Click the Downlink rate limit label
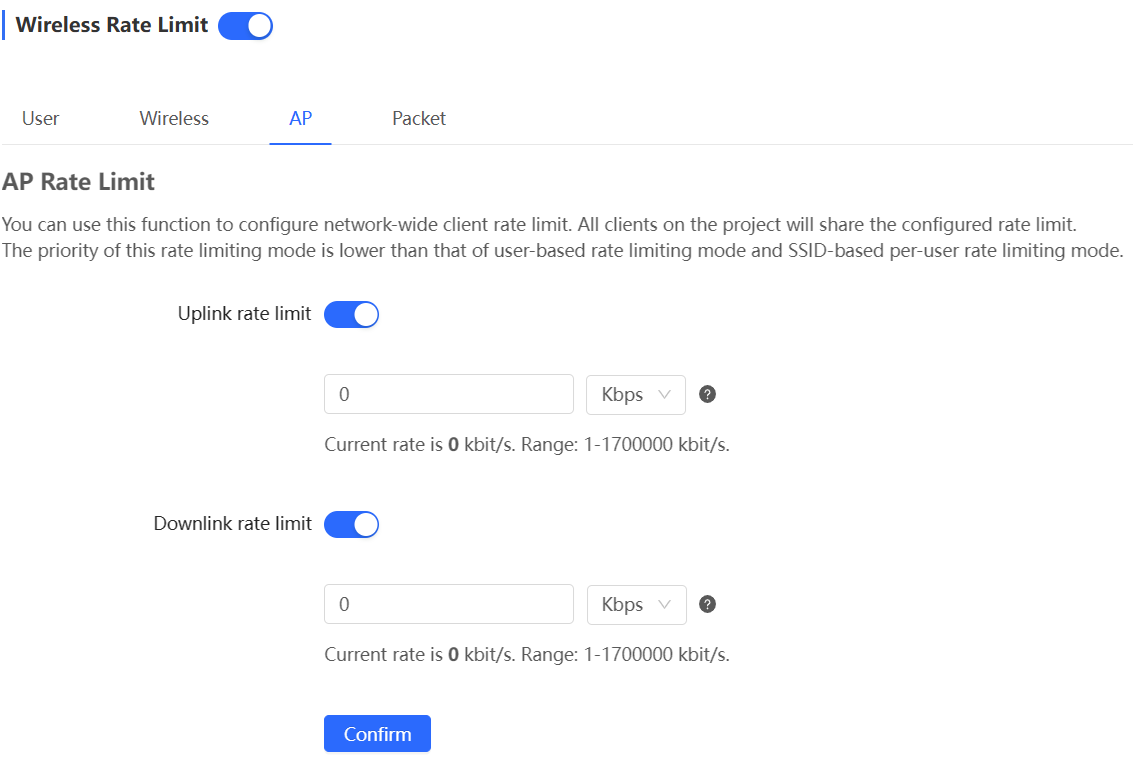Image resolution: width=1133 pixels, height=767 pixels. [232, 523]
